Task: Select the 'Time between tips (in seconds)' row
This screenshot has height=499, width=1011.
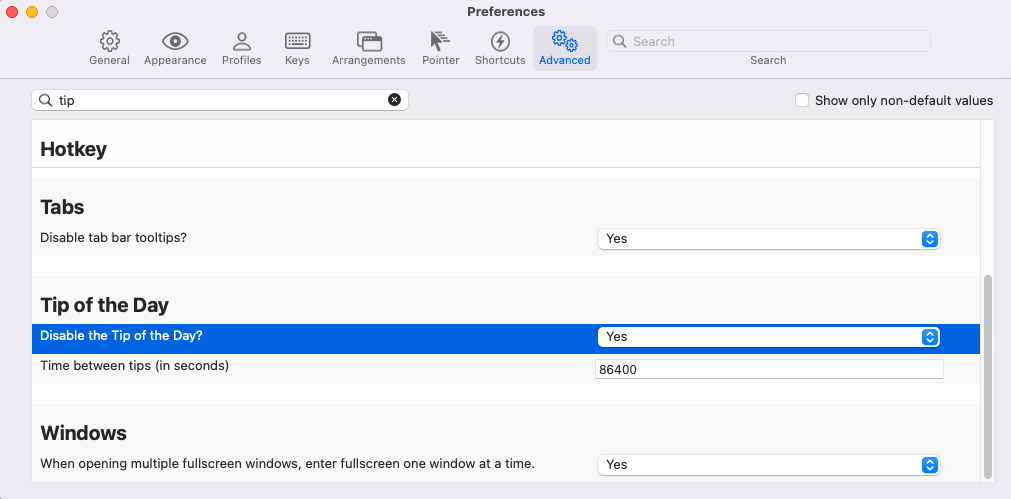Action: tap(506, 369)
